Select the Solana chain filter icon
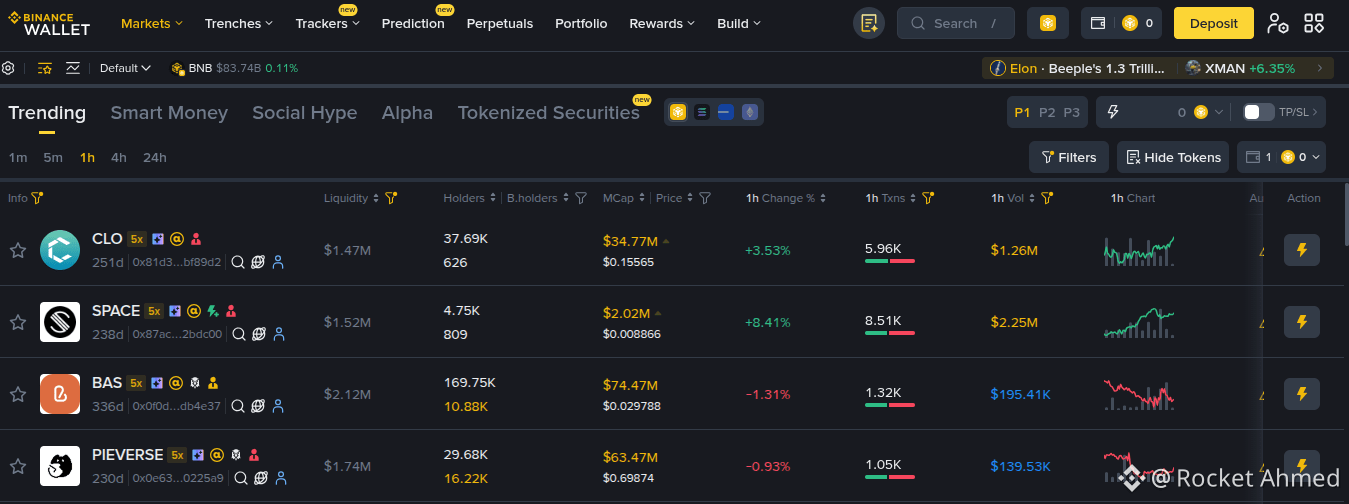 [702, 112]
